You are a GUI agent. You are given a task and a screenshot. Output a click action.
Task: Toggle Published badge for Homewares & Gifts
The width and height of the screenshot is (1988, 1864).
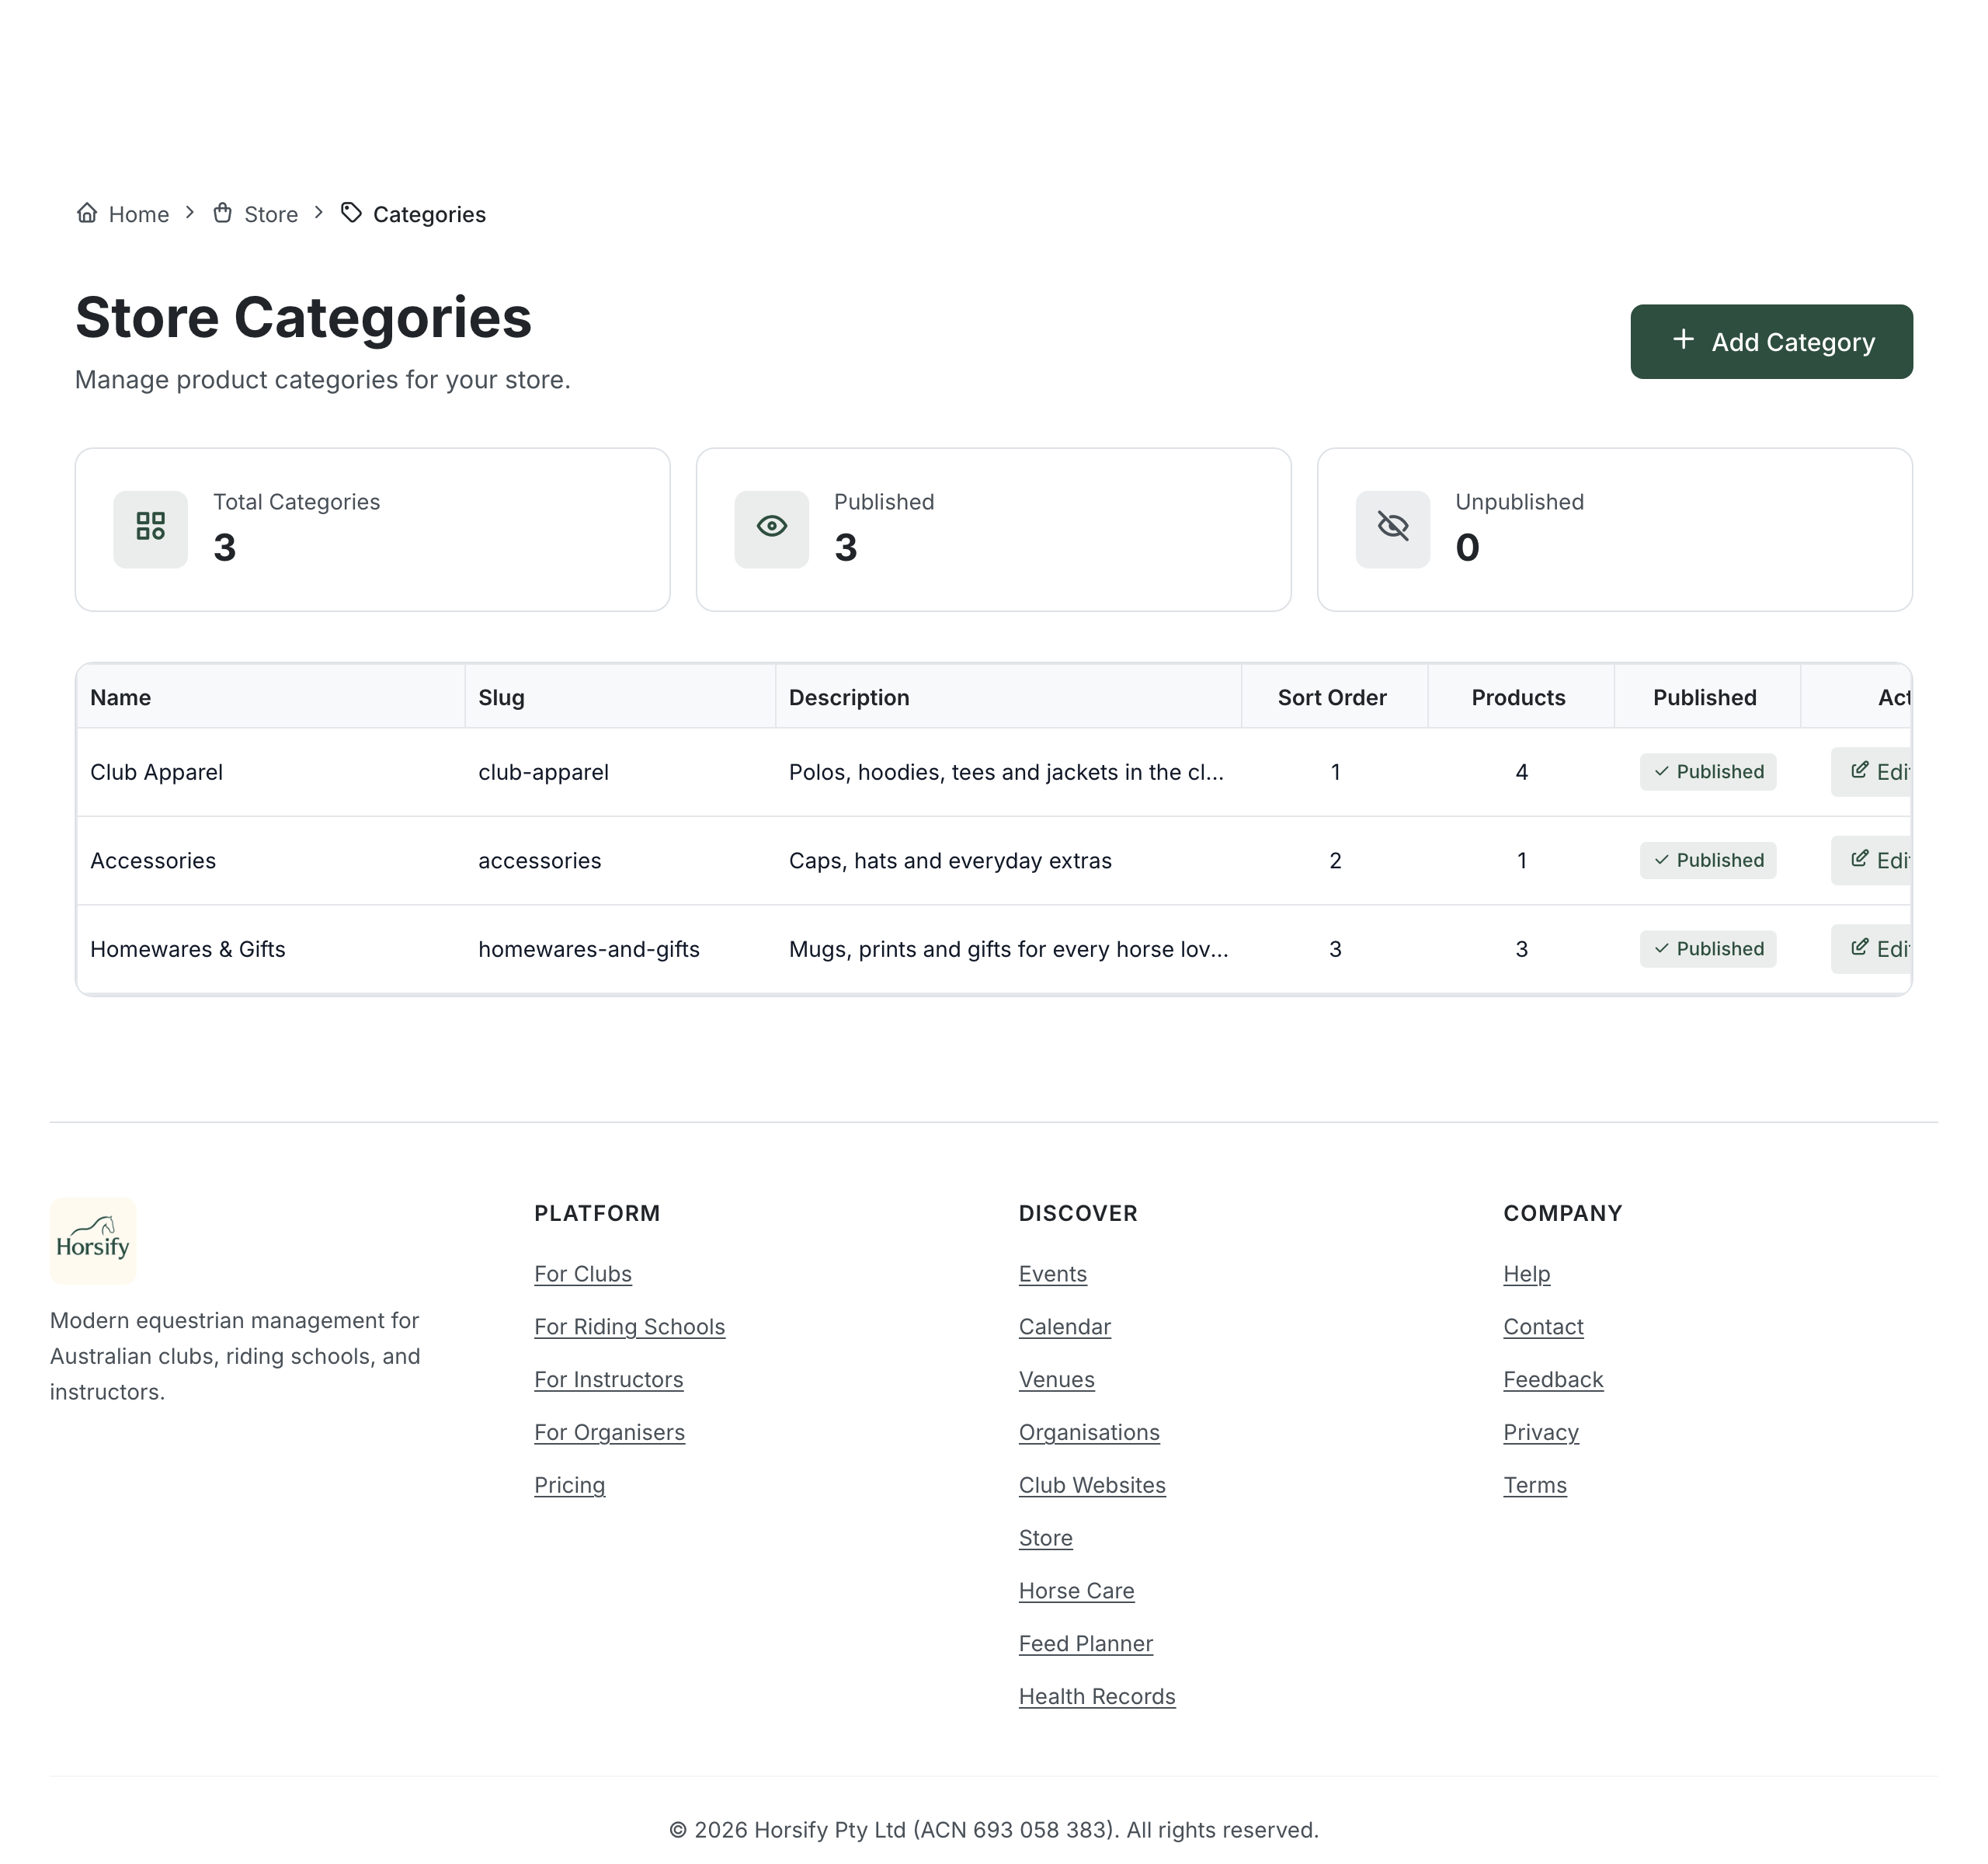coord(1708,949)
